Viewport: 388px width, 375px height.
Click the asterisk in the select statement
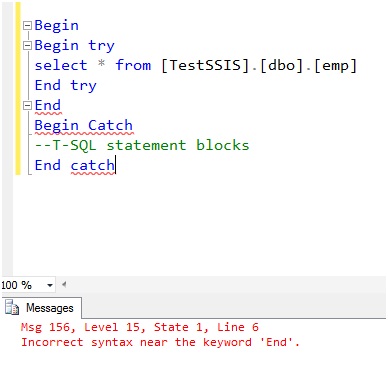(101, 64)
